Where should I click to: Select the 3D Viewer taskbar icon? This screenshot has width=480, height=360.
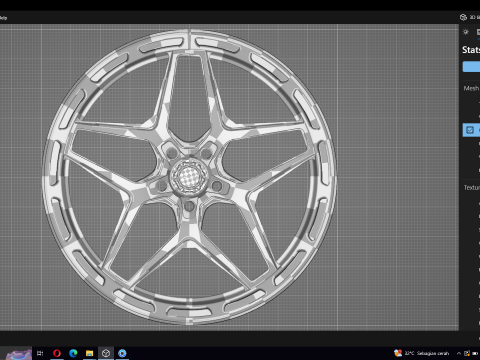106,353
